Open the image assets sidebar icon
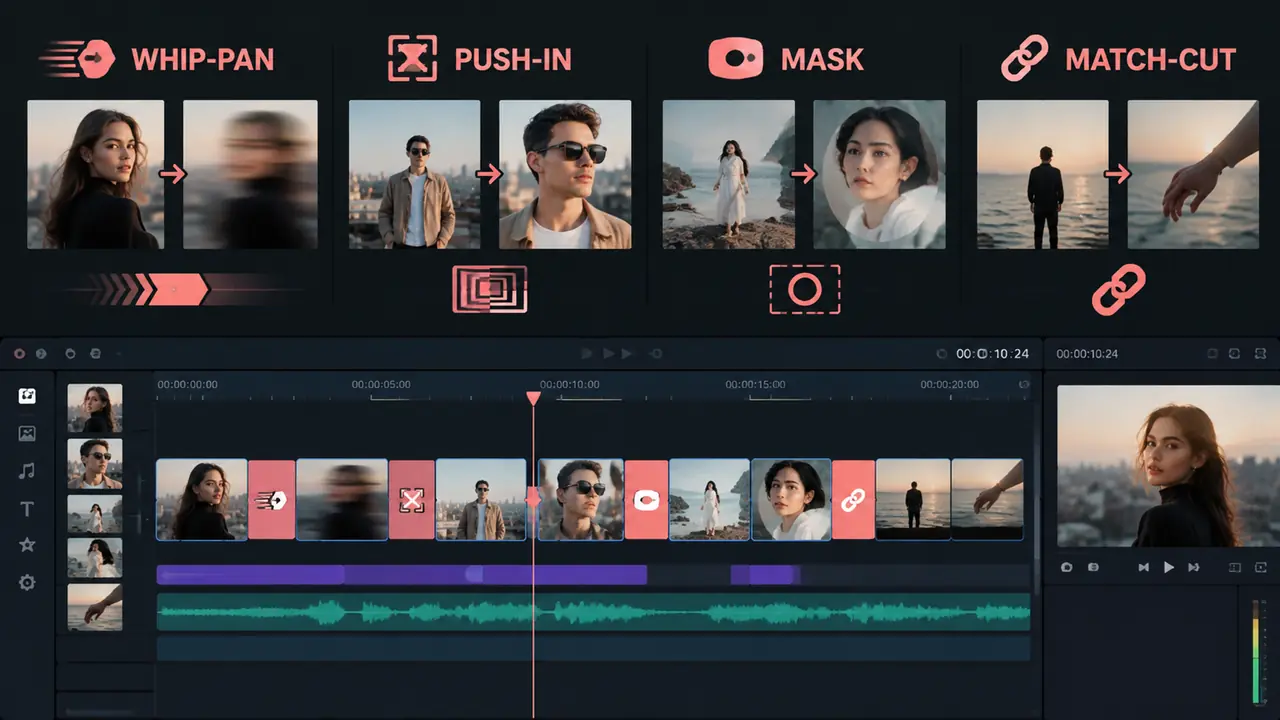The width and height of the screenshot is (1280, 720). (x=27, y=433)
